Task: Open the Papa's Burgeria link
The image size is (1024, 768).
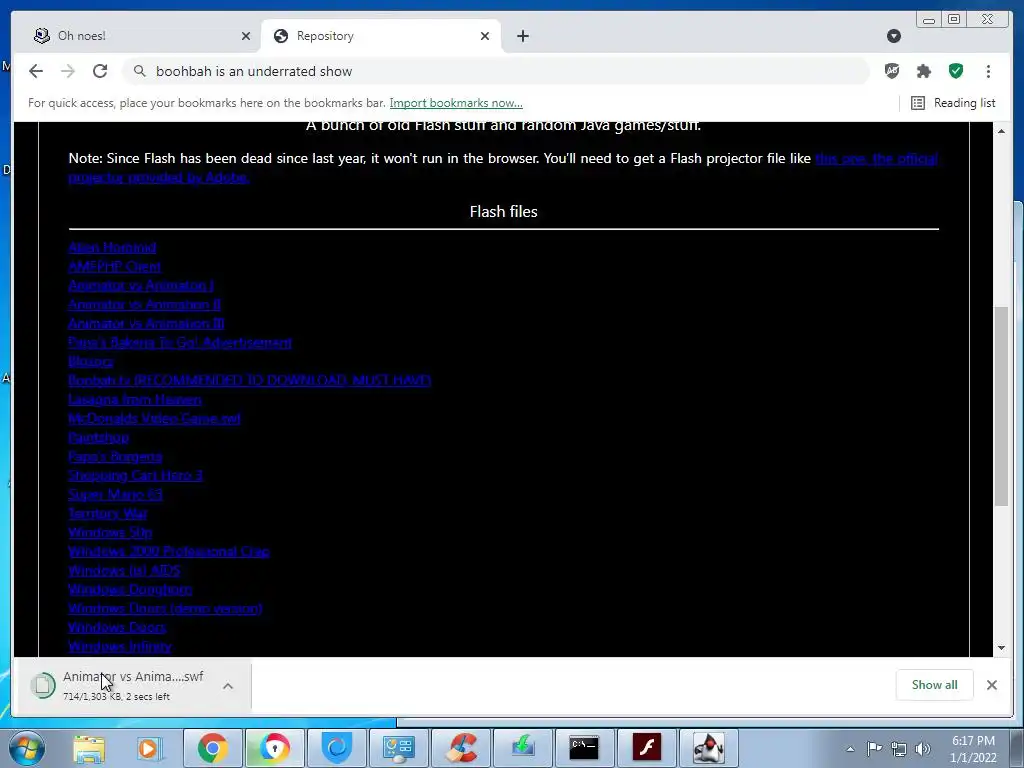Action: (x=115, y=456)
